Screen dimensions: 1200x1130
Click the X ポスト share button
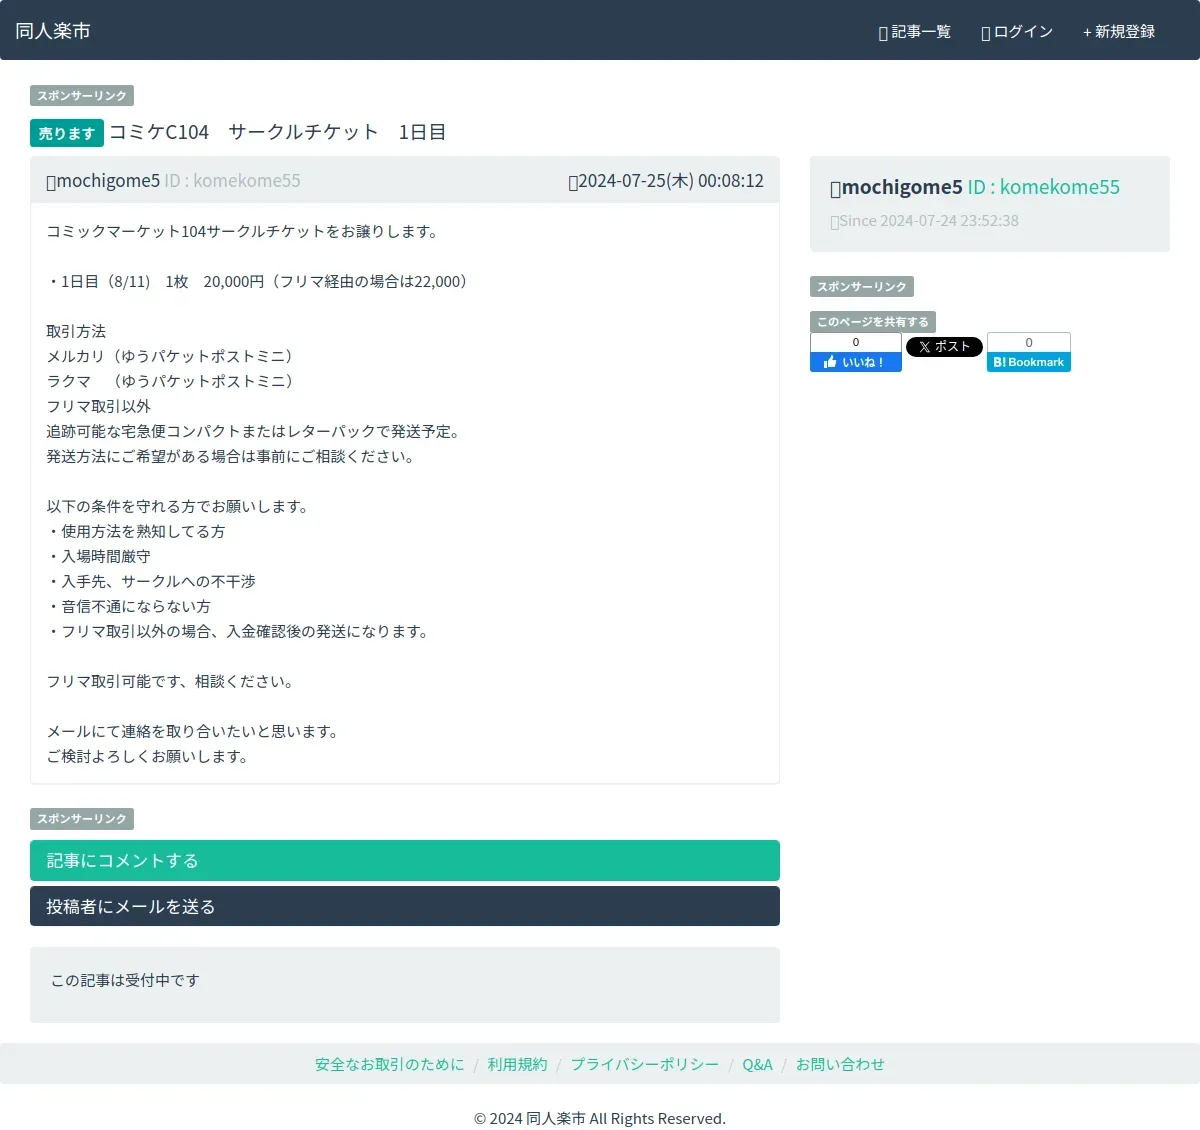point(944,347)
